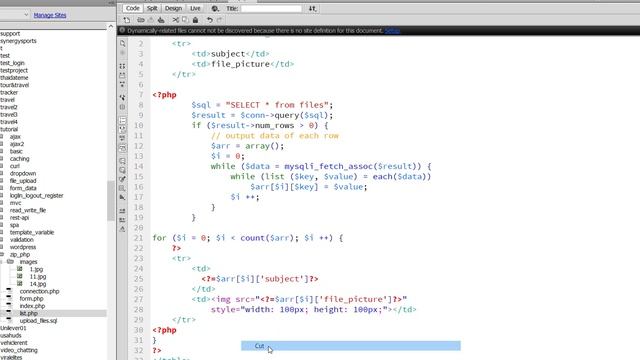Click the Paste clipboard icon in the toolbar
Screen dimensions: 640x360
point(196,20)
